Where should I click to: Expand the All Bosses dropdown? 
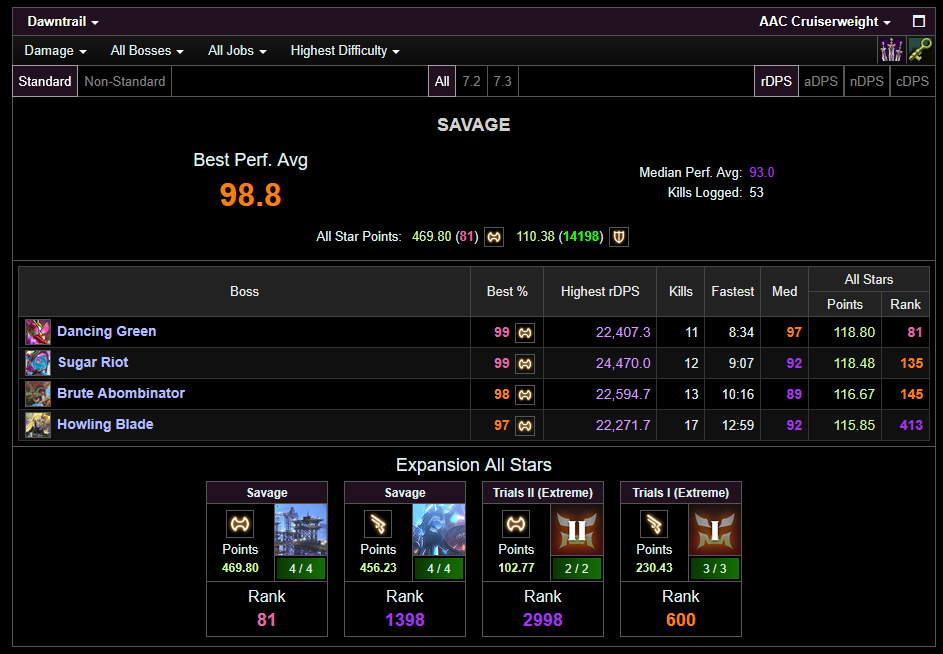pos(147,51)
